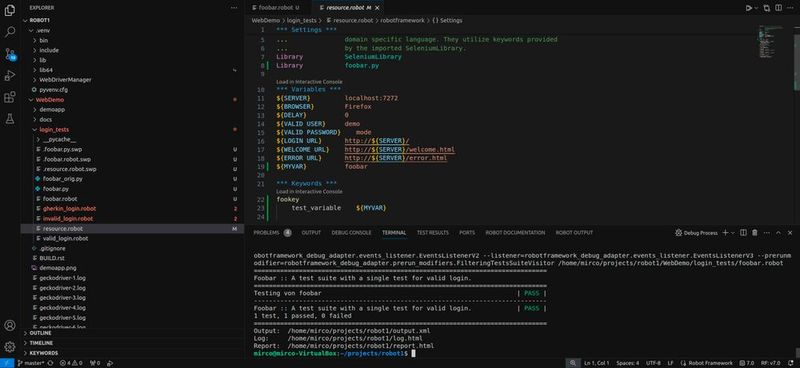Click the master branch in status bar

32,363
